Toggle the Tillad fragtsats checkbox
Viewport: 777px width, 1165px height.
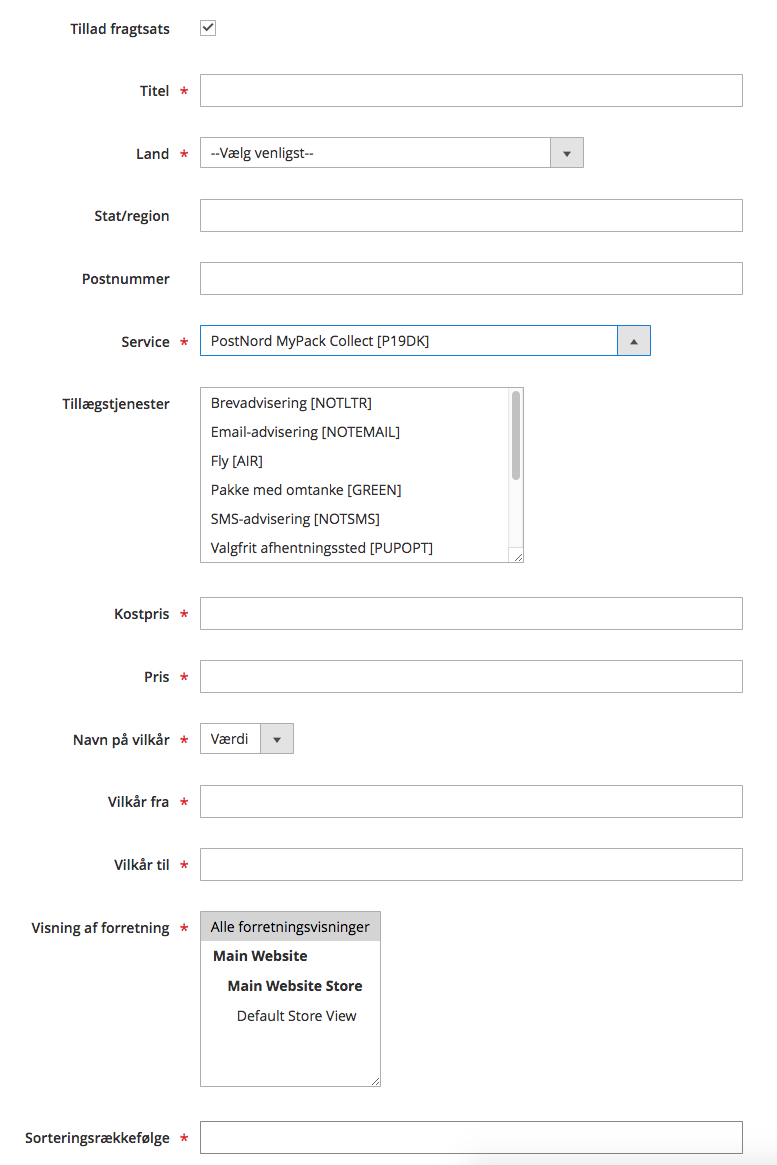[x=208, y=28]
